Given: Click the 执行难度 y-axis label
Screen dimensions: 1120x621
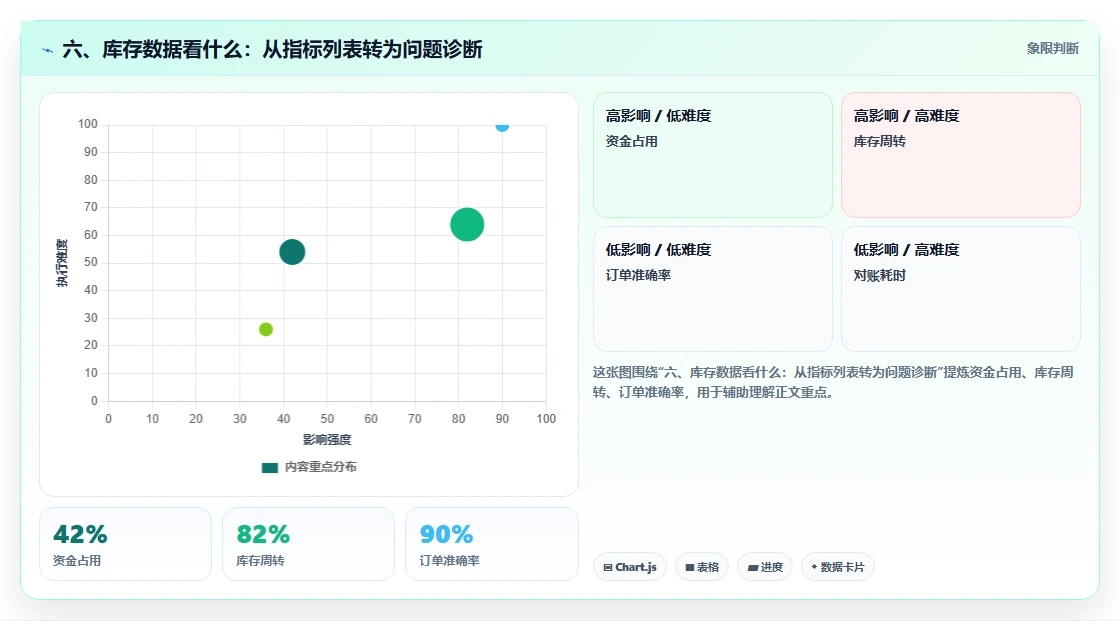Looking at the screenshot, I should (x=62, y=263).
